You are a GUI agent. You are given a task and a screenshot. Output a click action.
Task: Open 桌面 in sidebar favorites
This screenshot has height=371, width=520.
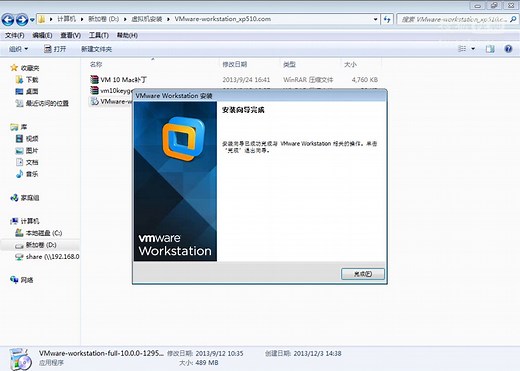click(x=32, y=91)
